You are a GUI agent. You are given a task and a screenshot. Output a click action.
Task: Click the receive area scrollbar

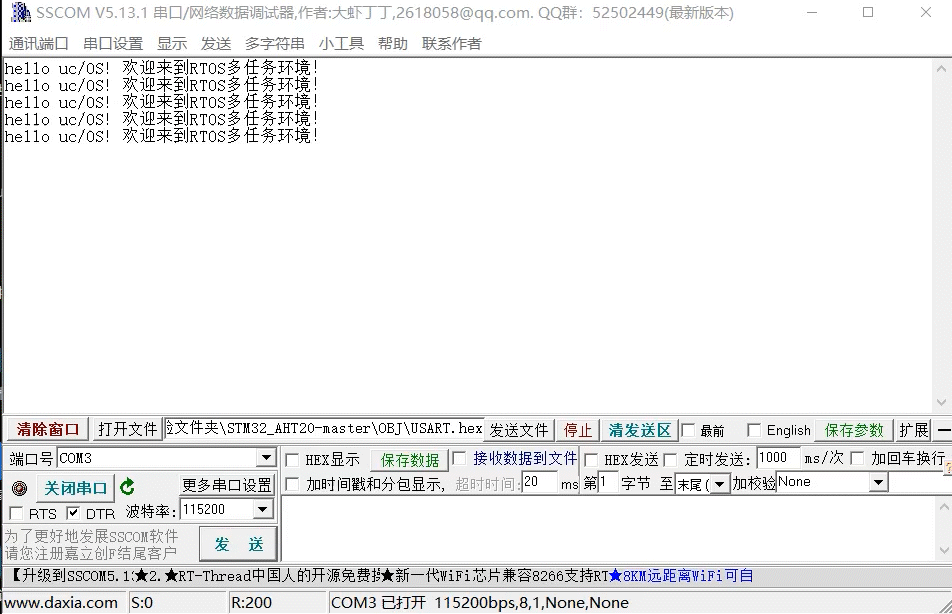(941, 240)
